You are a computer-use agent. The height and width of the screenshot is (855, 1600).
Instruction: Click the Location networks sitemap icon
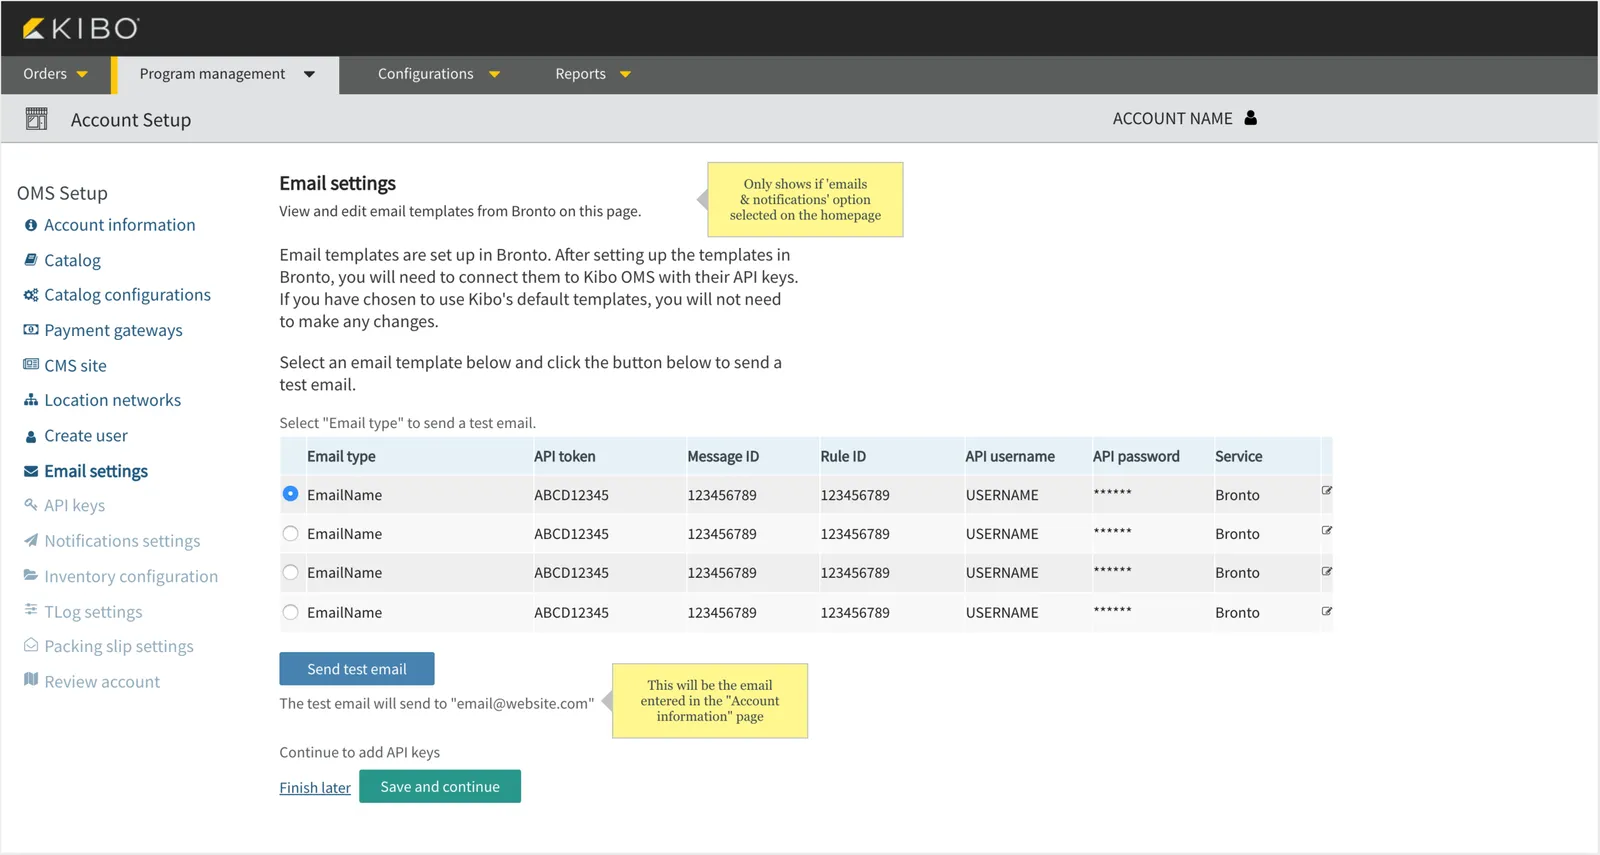[x=31, y=400]
